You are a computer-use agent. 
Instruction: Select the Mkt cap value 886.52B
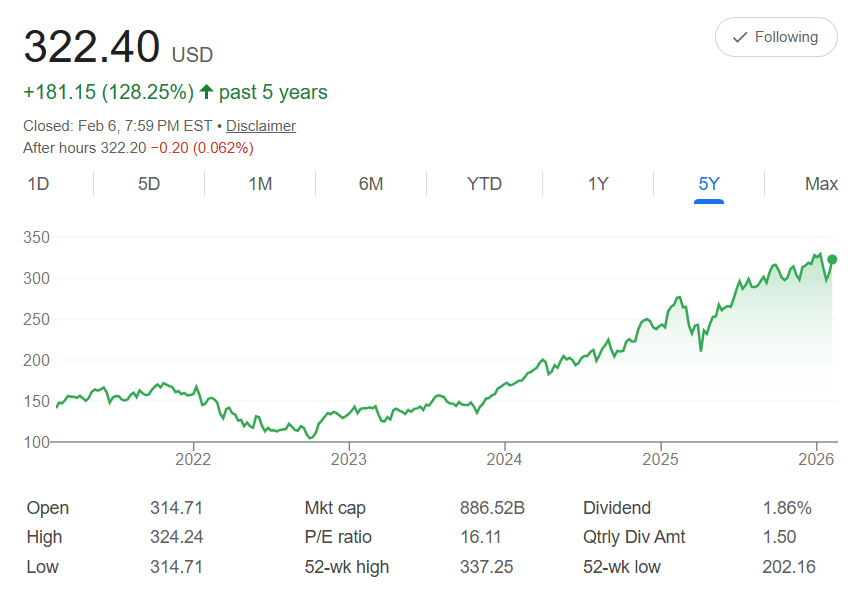tap(492, 508)
